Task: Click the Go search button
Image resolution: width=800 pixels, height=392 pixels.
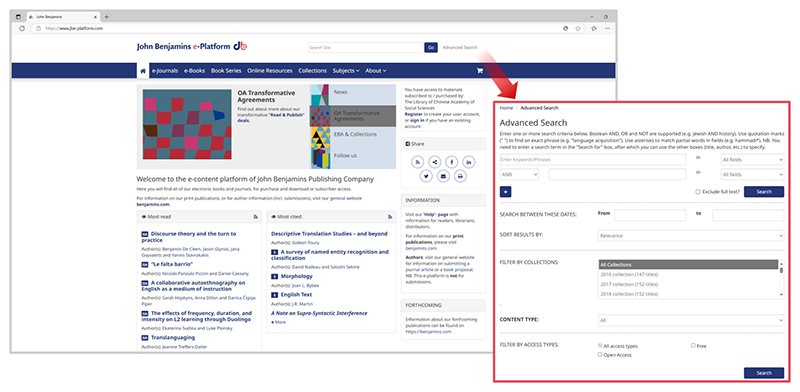Action: click(x=431, y=47)
